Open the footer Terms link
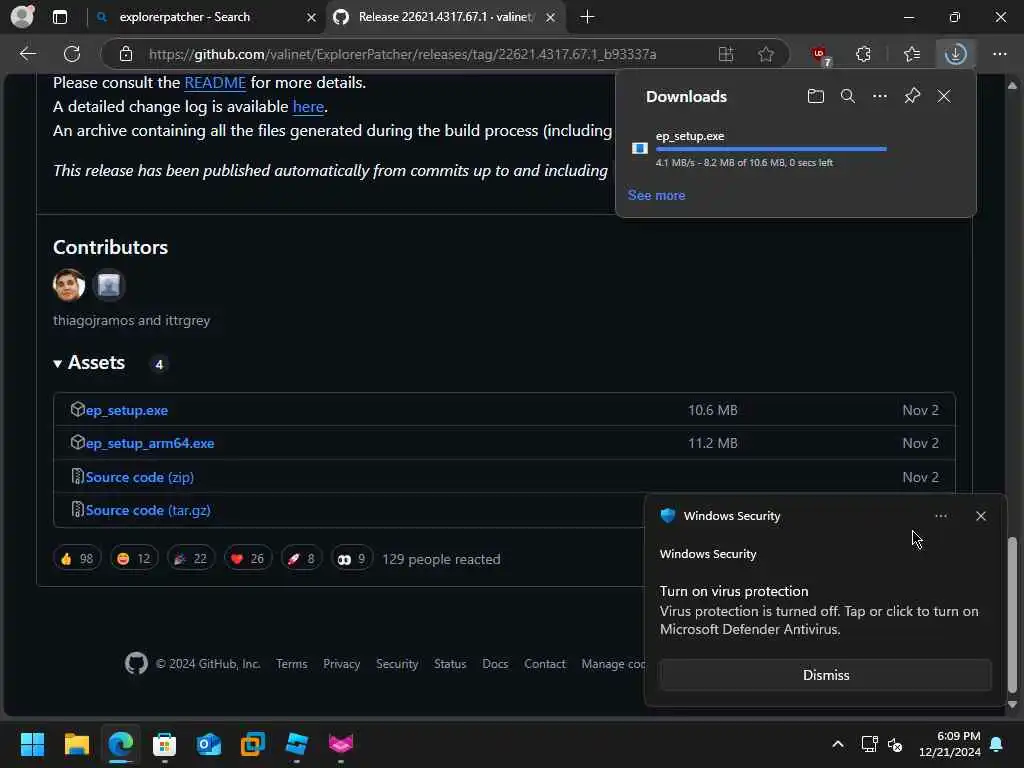Image resolution: width=1024 pixels, height=768 pixels. [291, 664]
